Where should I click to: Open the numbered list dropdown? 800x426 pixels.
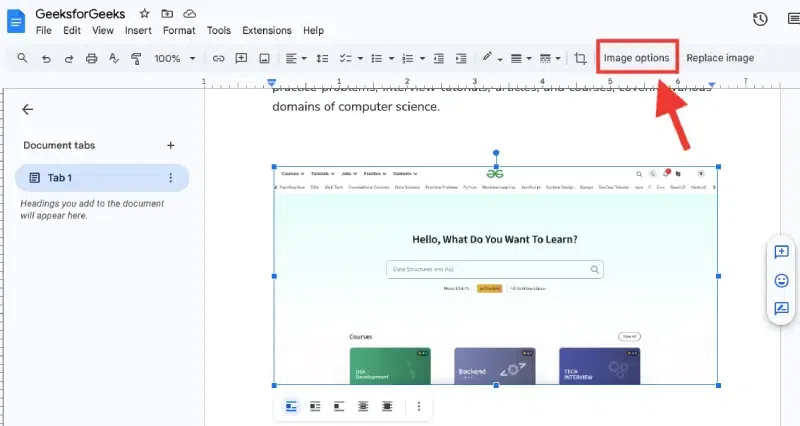click(413, 58)
